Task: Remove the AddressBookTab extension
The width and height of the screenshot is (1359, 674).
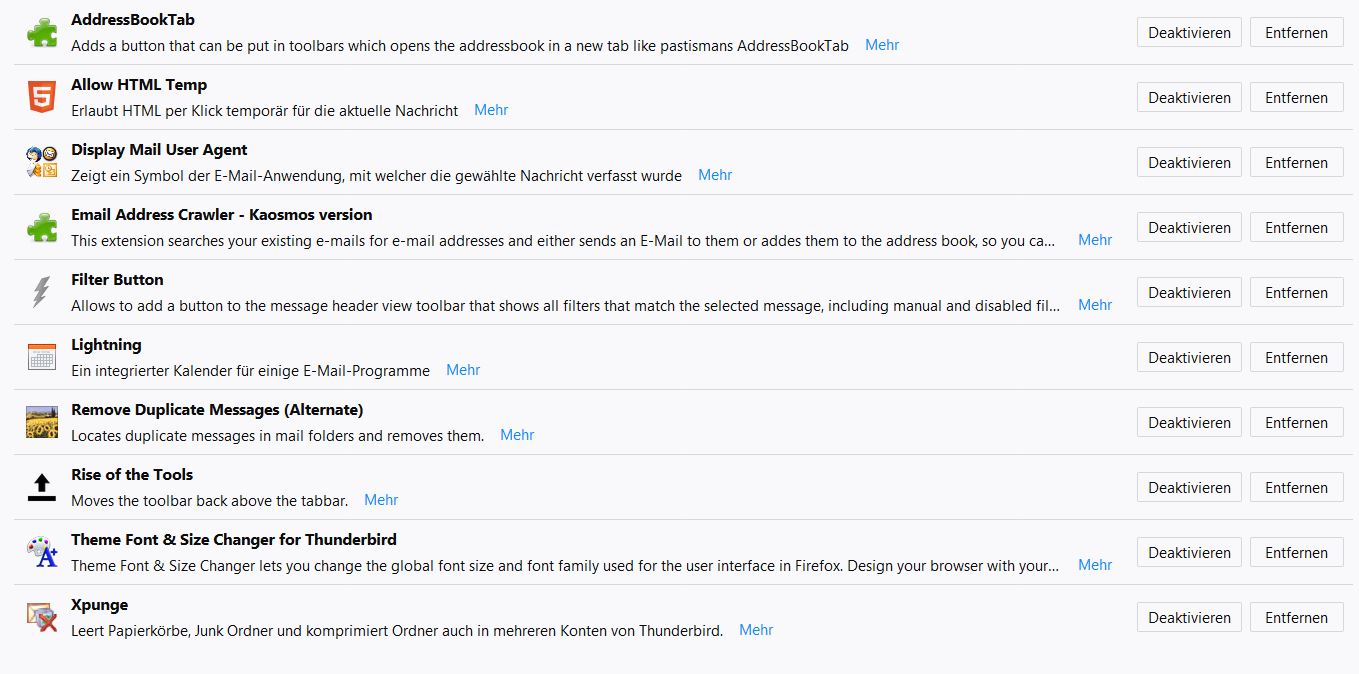Action: pyautogui.click(x=1296, y=33)
